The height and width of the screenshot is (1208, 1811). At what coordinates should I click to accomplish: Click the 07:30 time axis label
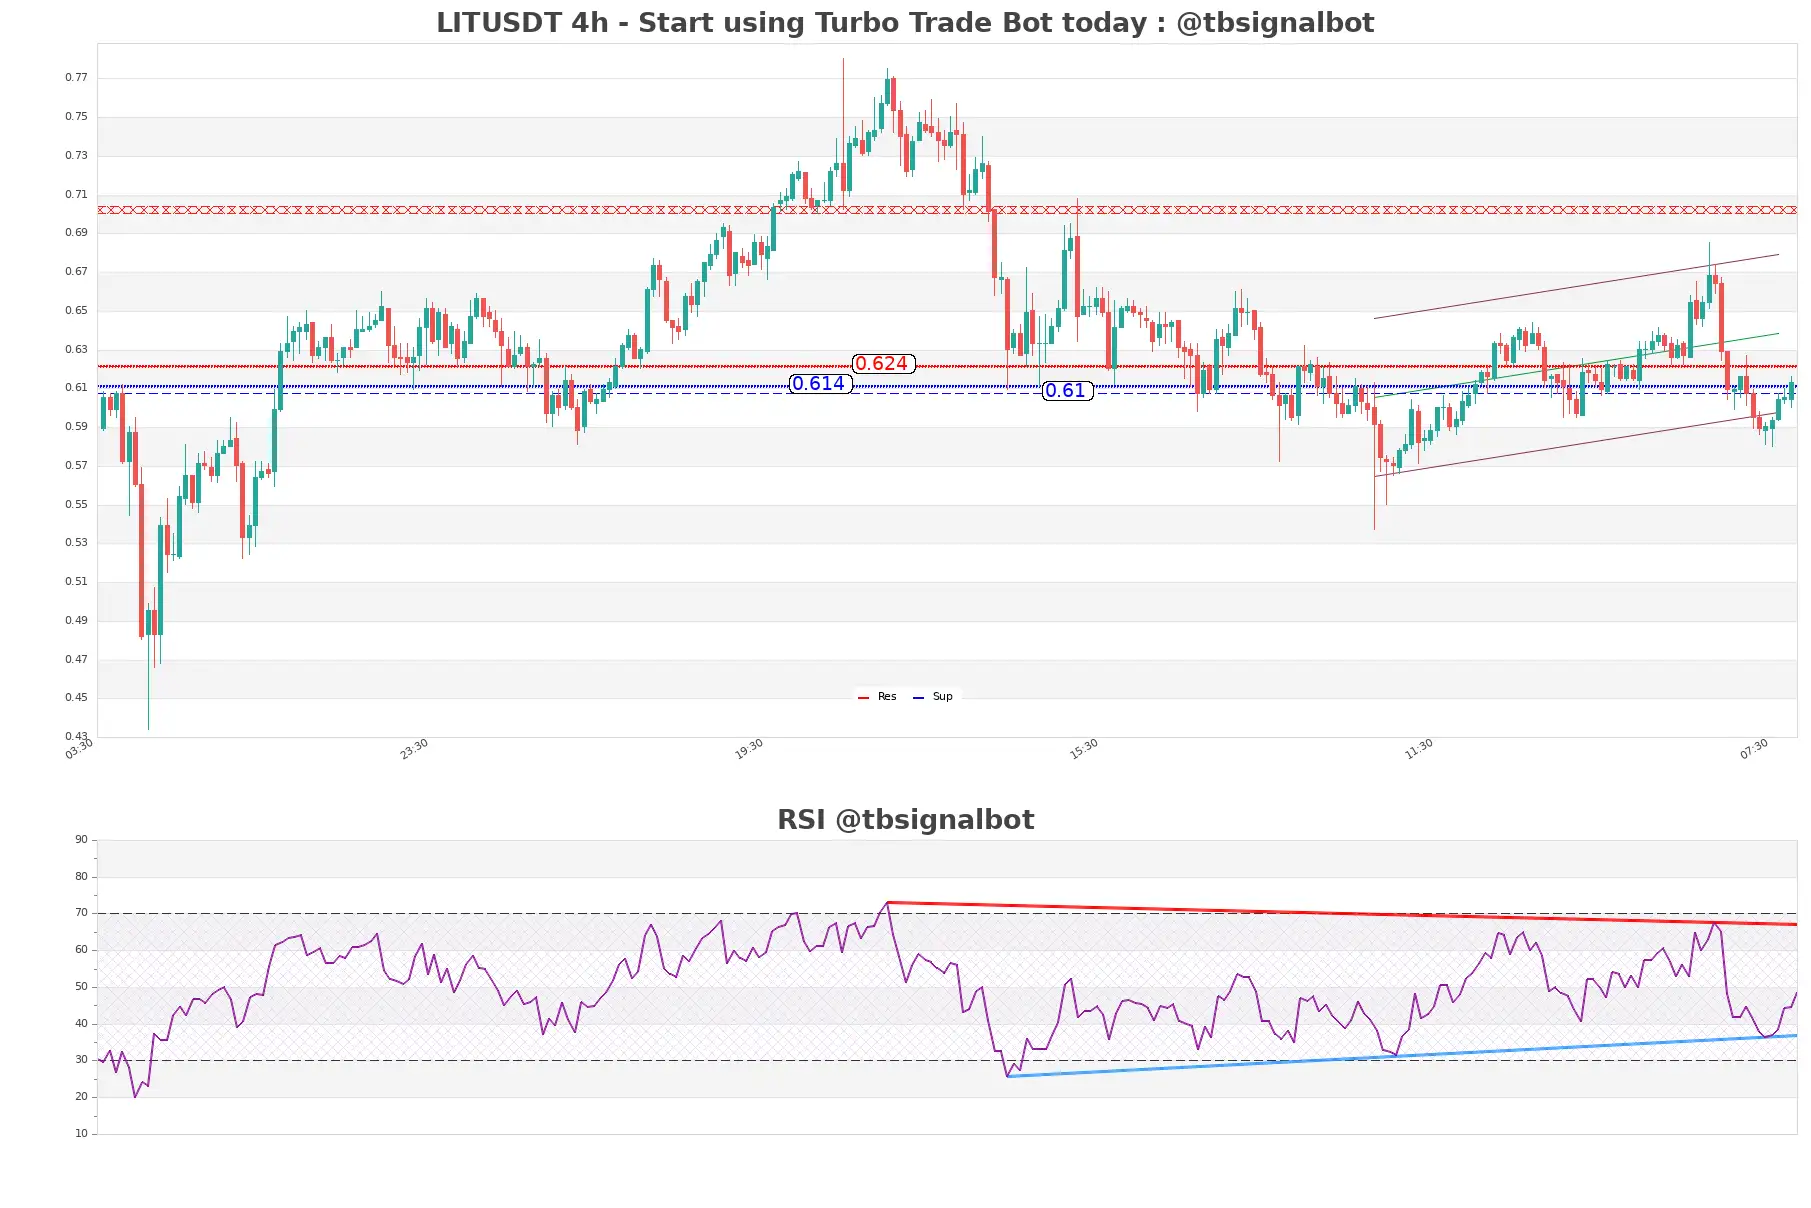click(x=1754, y=749)
